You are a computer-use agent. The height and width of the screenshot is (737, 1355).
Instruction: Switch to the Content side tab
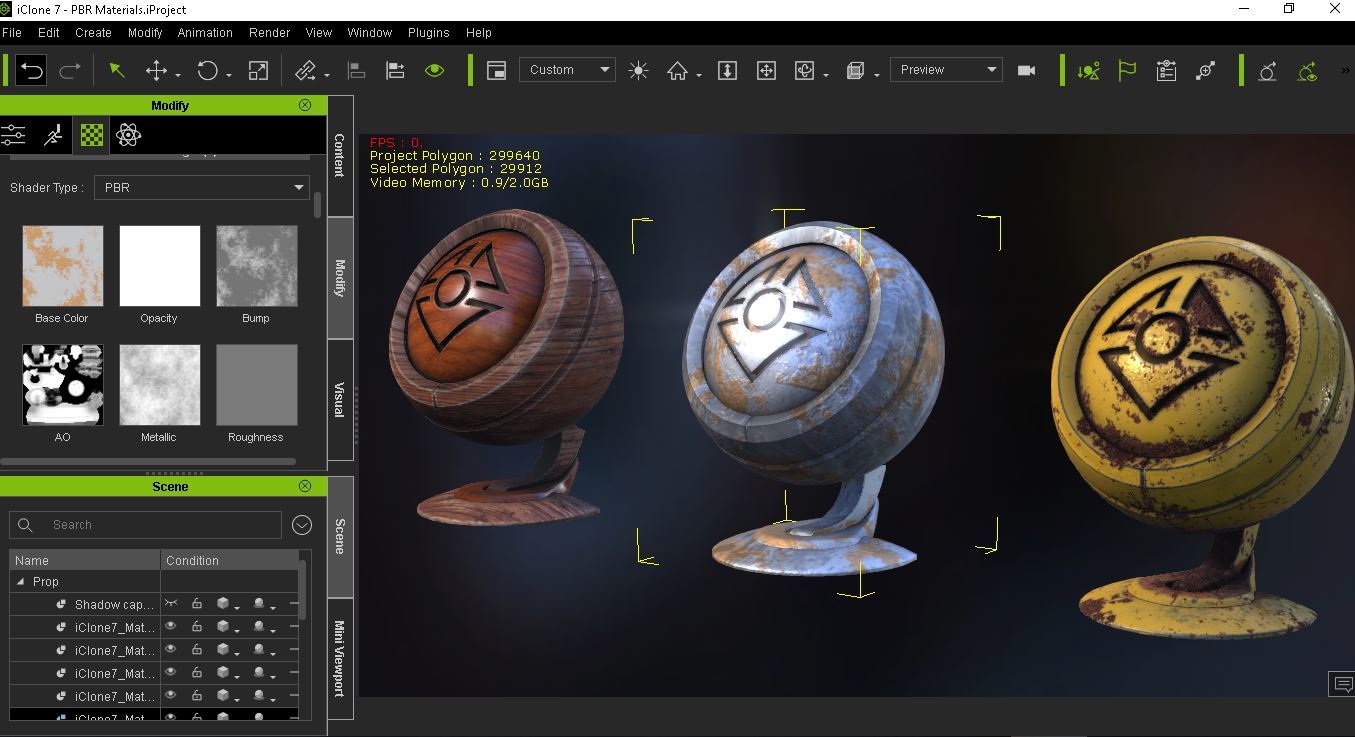point(340,156)
